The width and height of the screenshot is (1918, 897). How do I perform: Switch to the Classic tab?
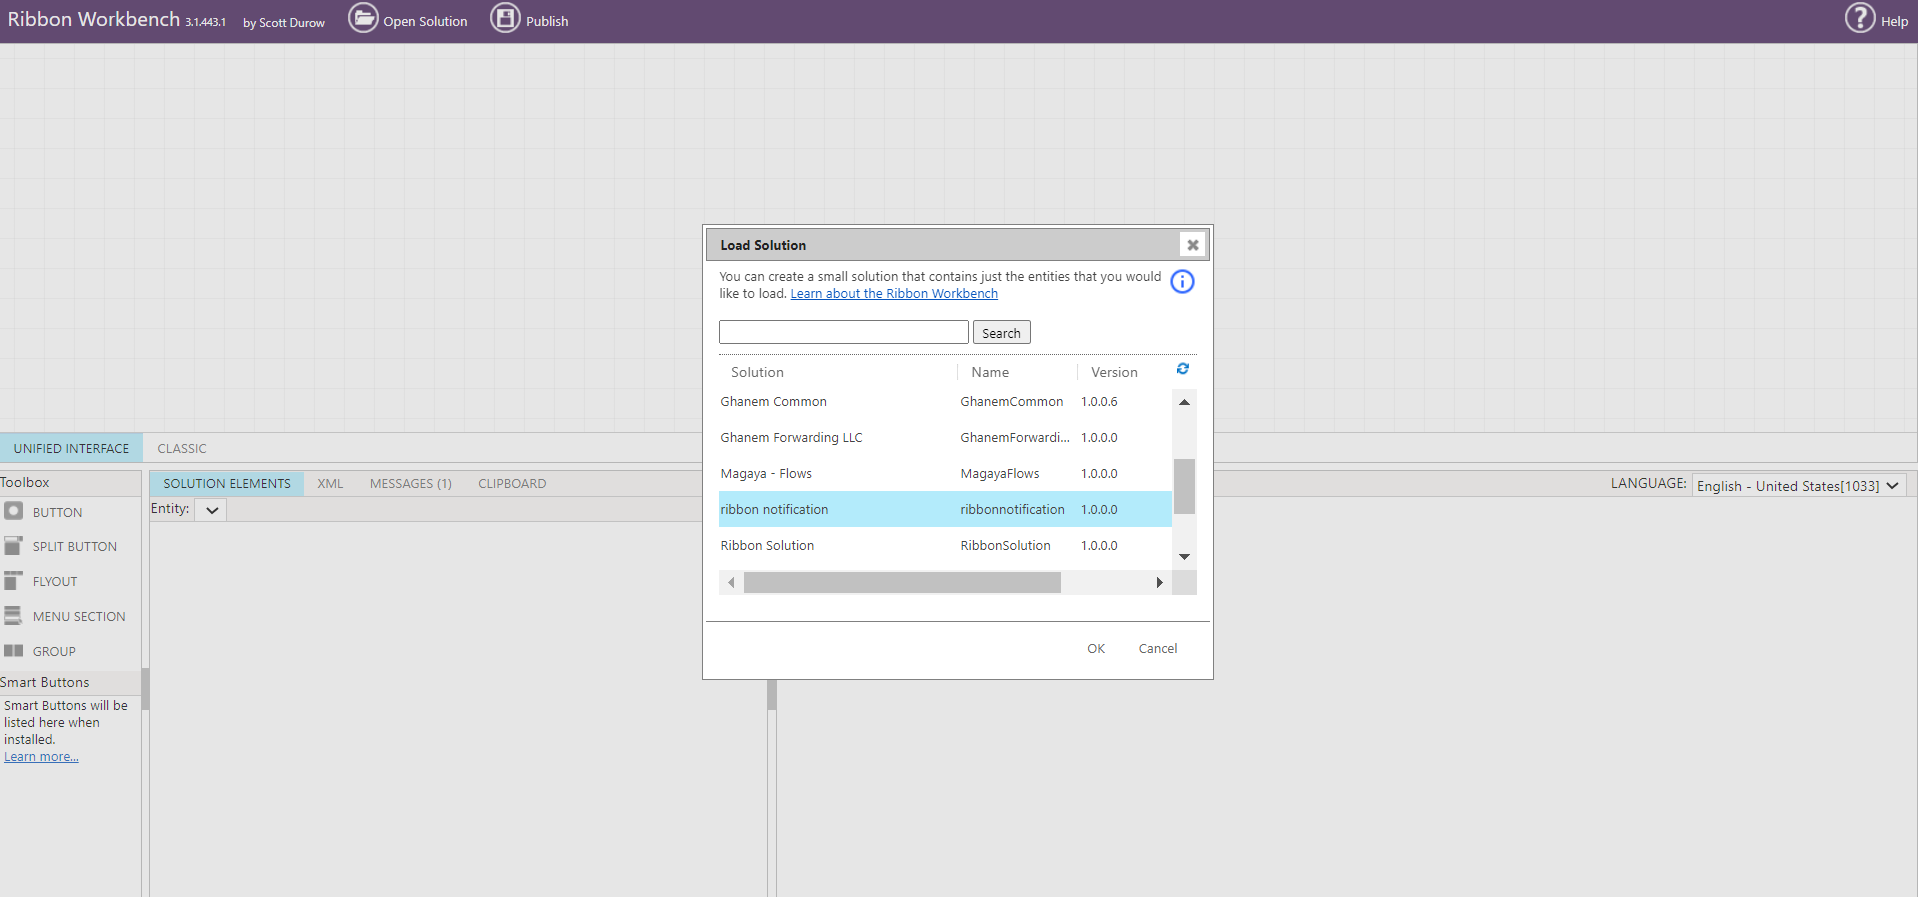coord(182,449)
